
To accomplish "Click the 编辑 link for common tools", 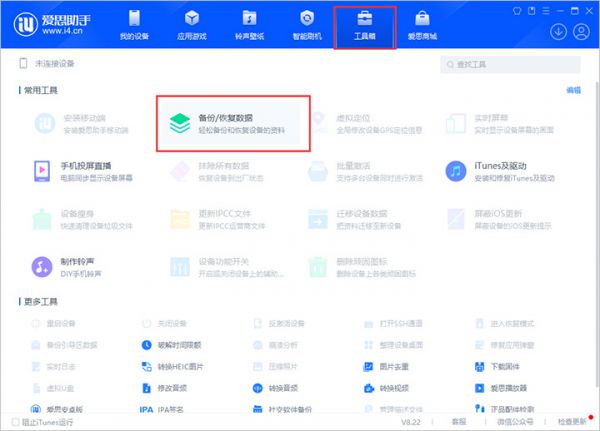I will (x=574, y=90).
